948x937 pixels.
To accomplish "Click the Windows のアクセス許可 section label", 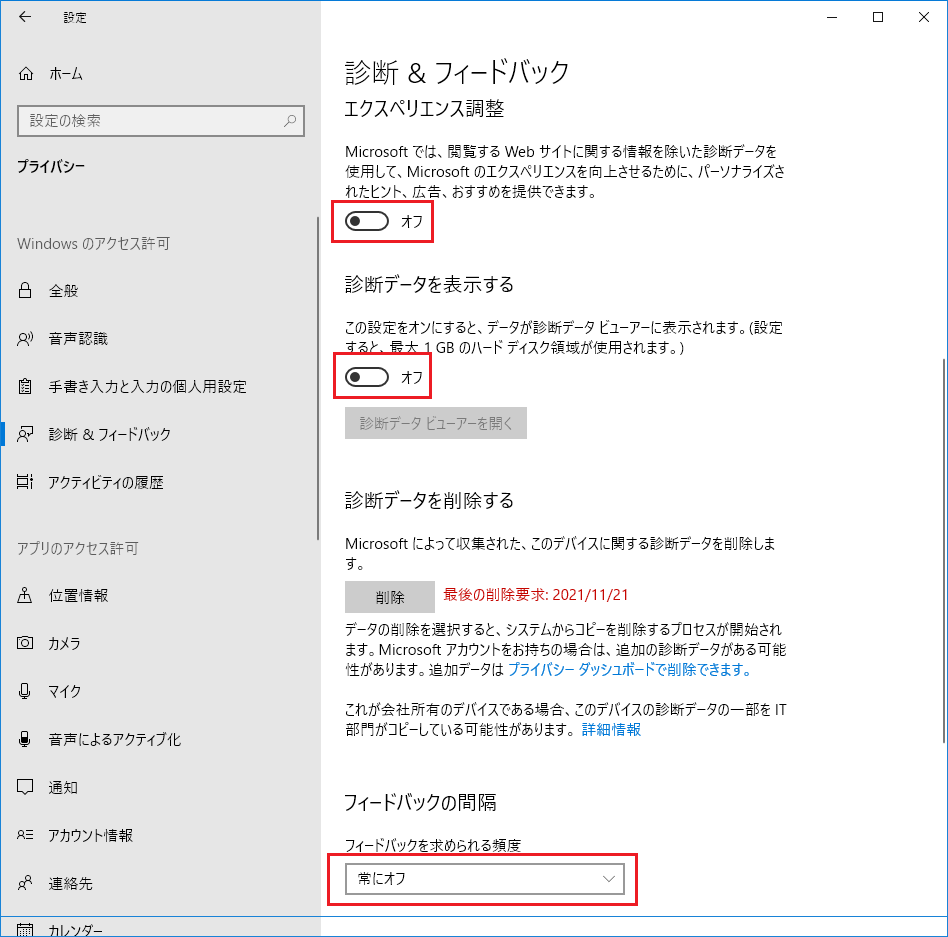I will tap(94, 244).
